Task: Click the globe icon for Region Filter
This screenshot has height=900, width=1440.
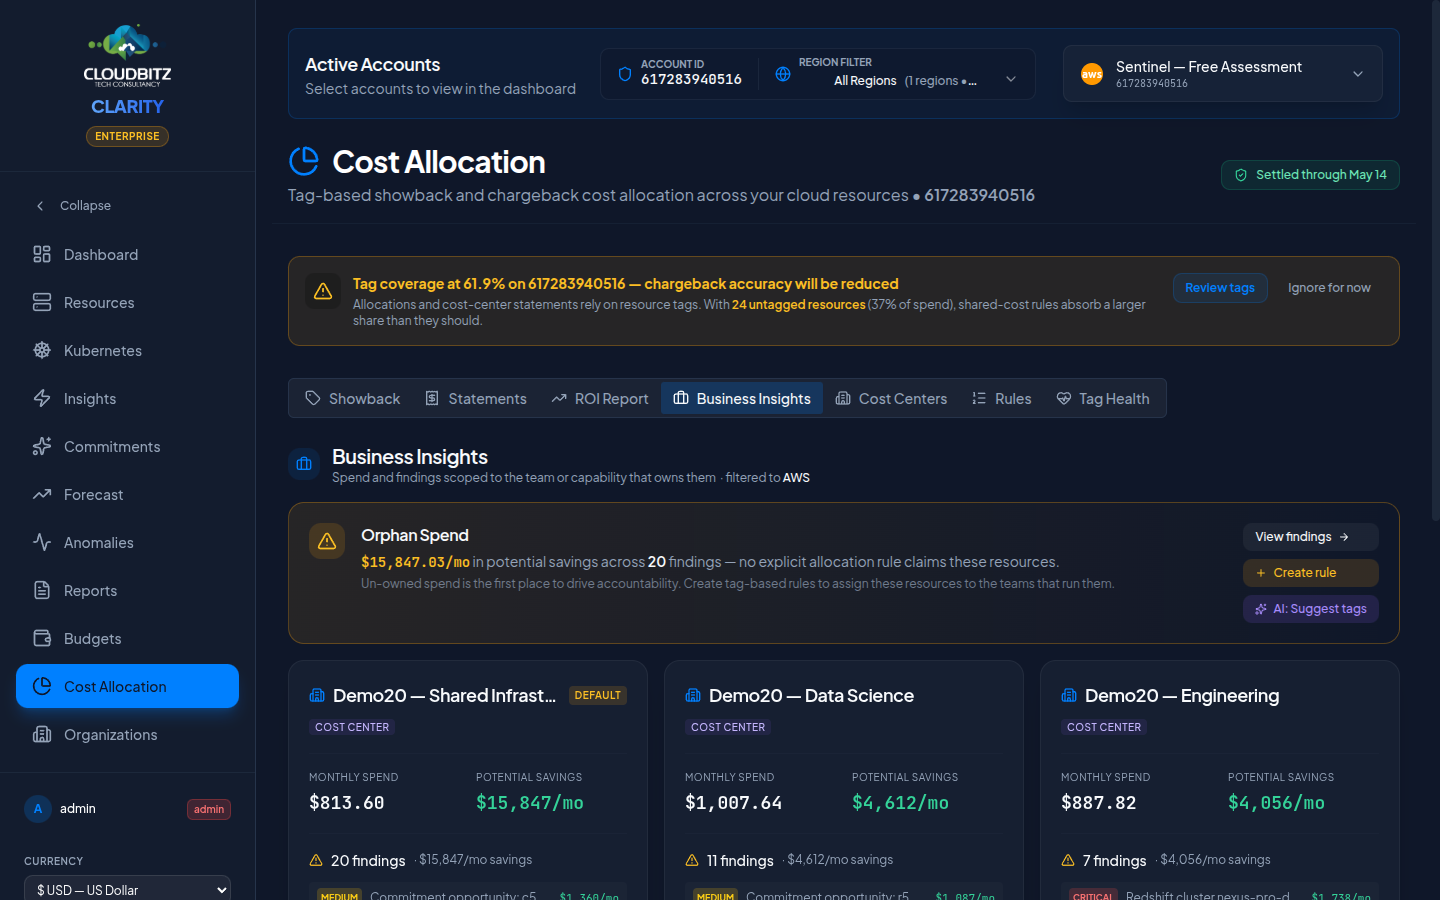Action: [x=783, y=74]
